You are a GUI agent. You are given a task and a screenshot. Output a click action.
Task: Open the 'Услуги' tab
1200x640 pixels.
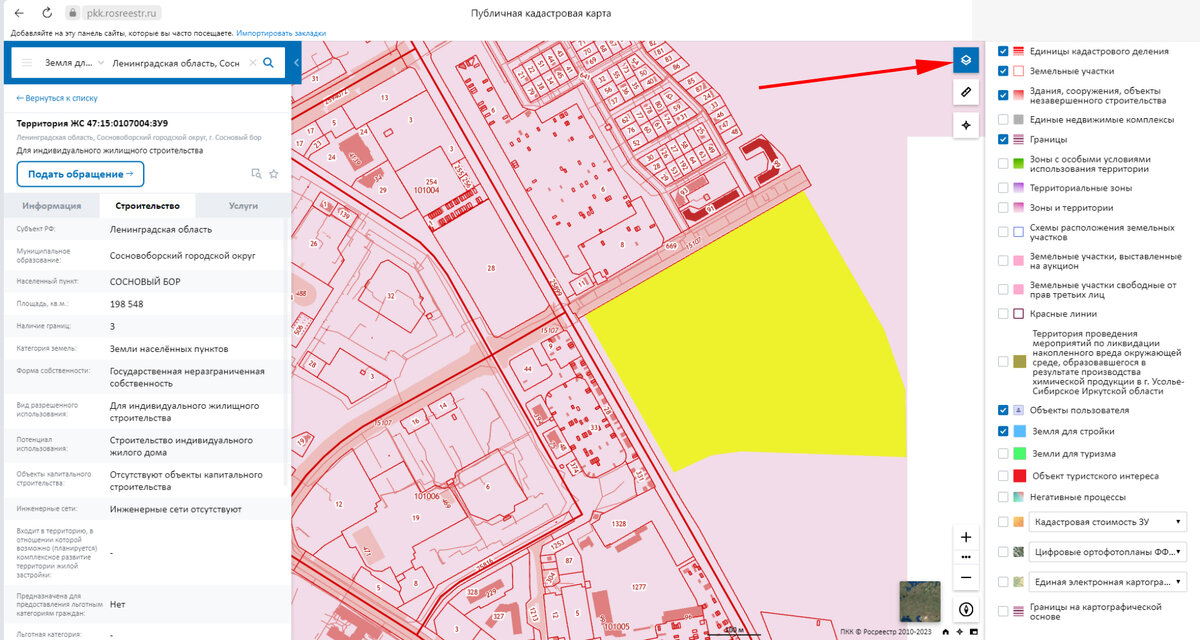(x=243, y=205)
